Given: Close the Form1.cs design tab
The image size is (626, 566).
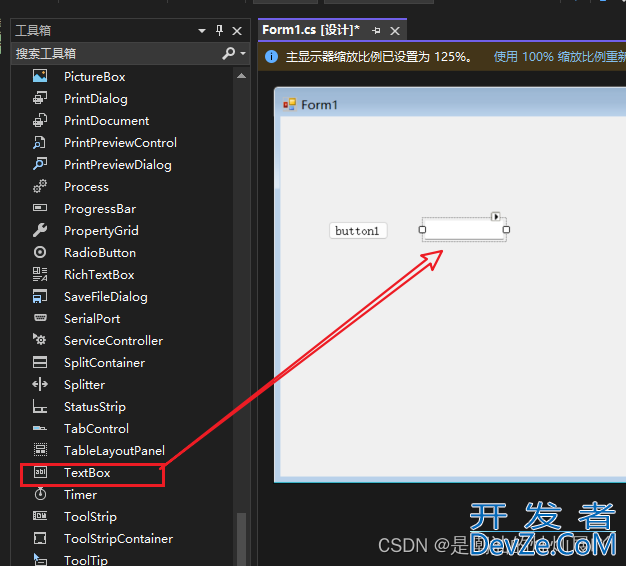Looking at the screenshot, I should coord(395,31).
